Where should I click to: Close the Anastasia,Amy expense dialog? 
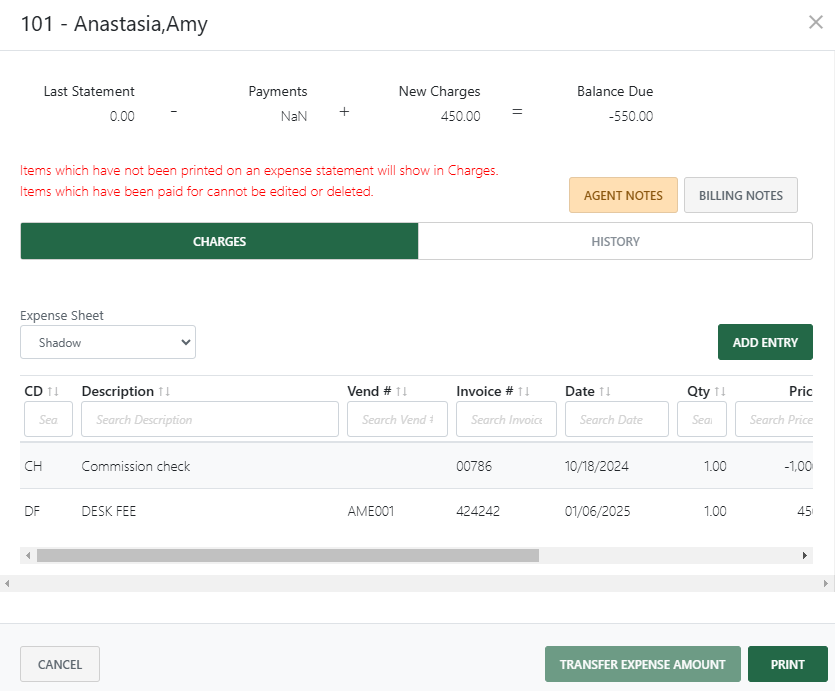815,22
